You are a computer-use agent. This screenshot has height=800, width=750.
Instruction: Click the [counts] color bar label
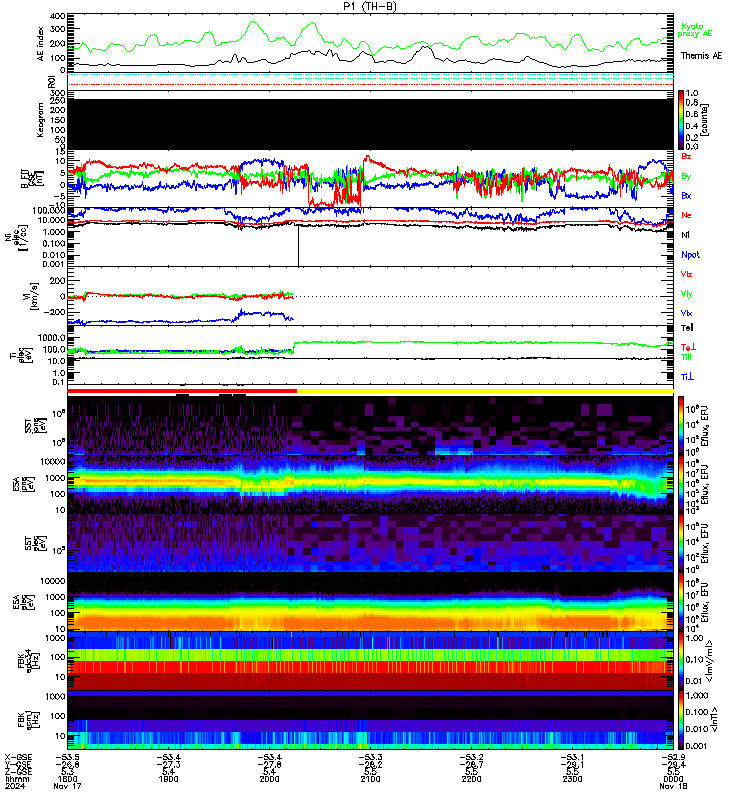(x=704, y=120)
